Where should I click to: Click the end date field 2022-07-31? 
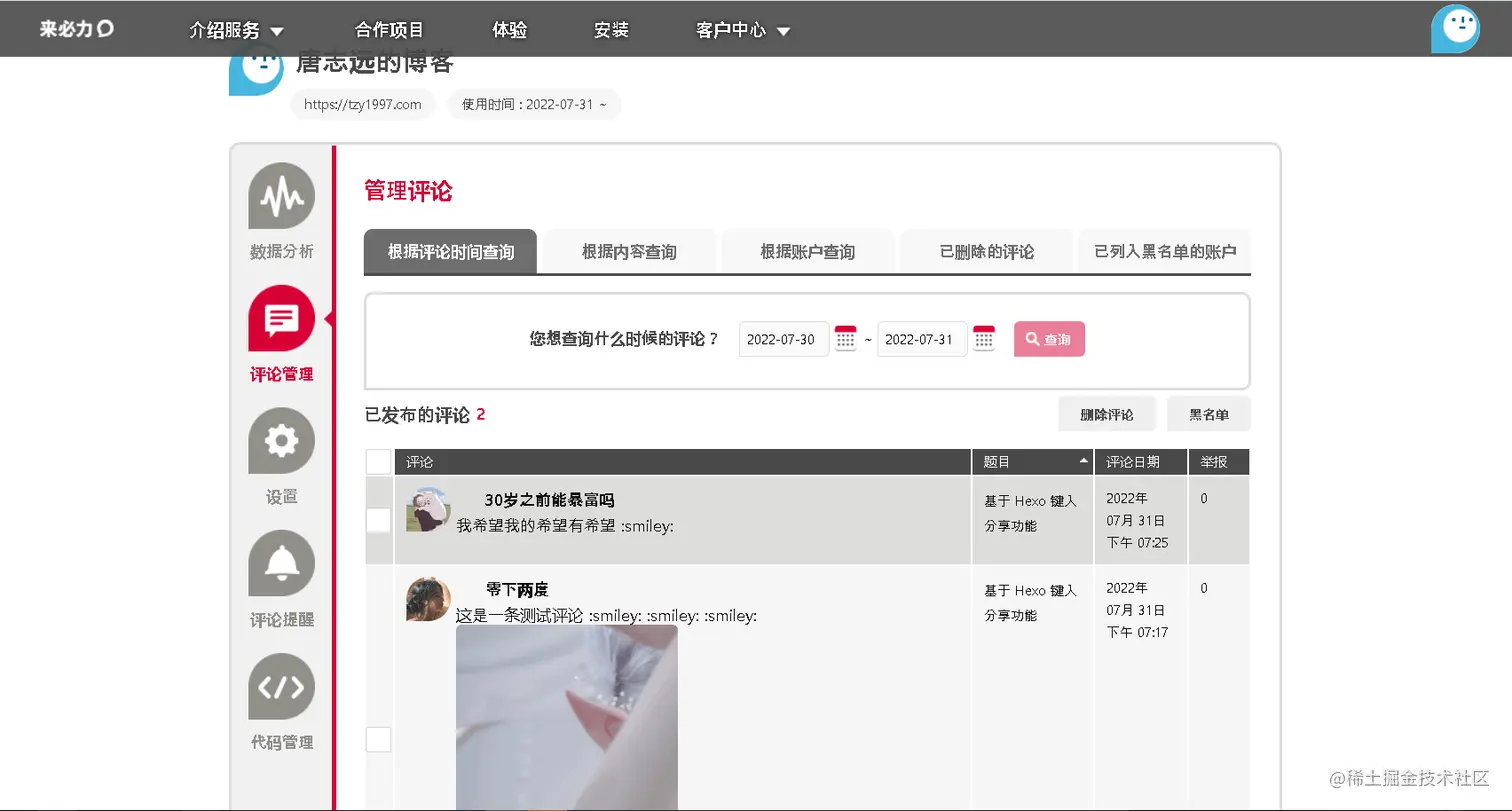click(922, 339)
